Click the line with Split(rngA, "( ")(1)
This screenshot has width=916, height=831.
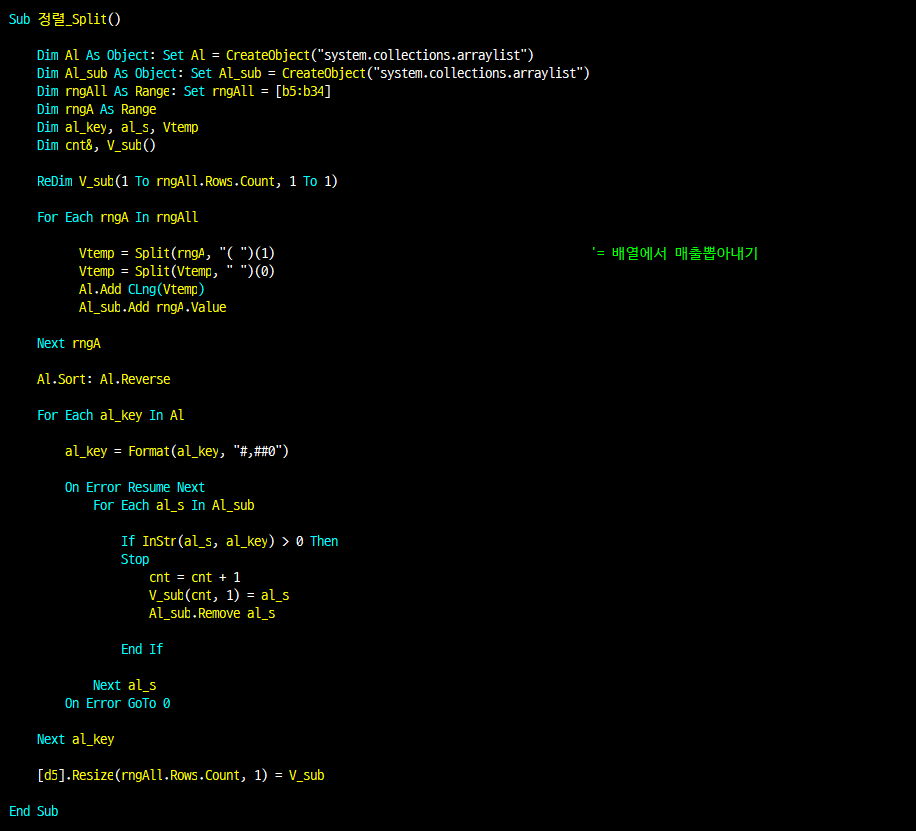pos(176,254)
